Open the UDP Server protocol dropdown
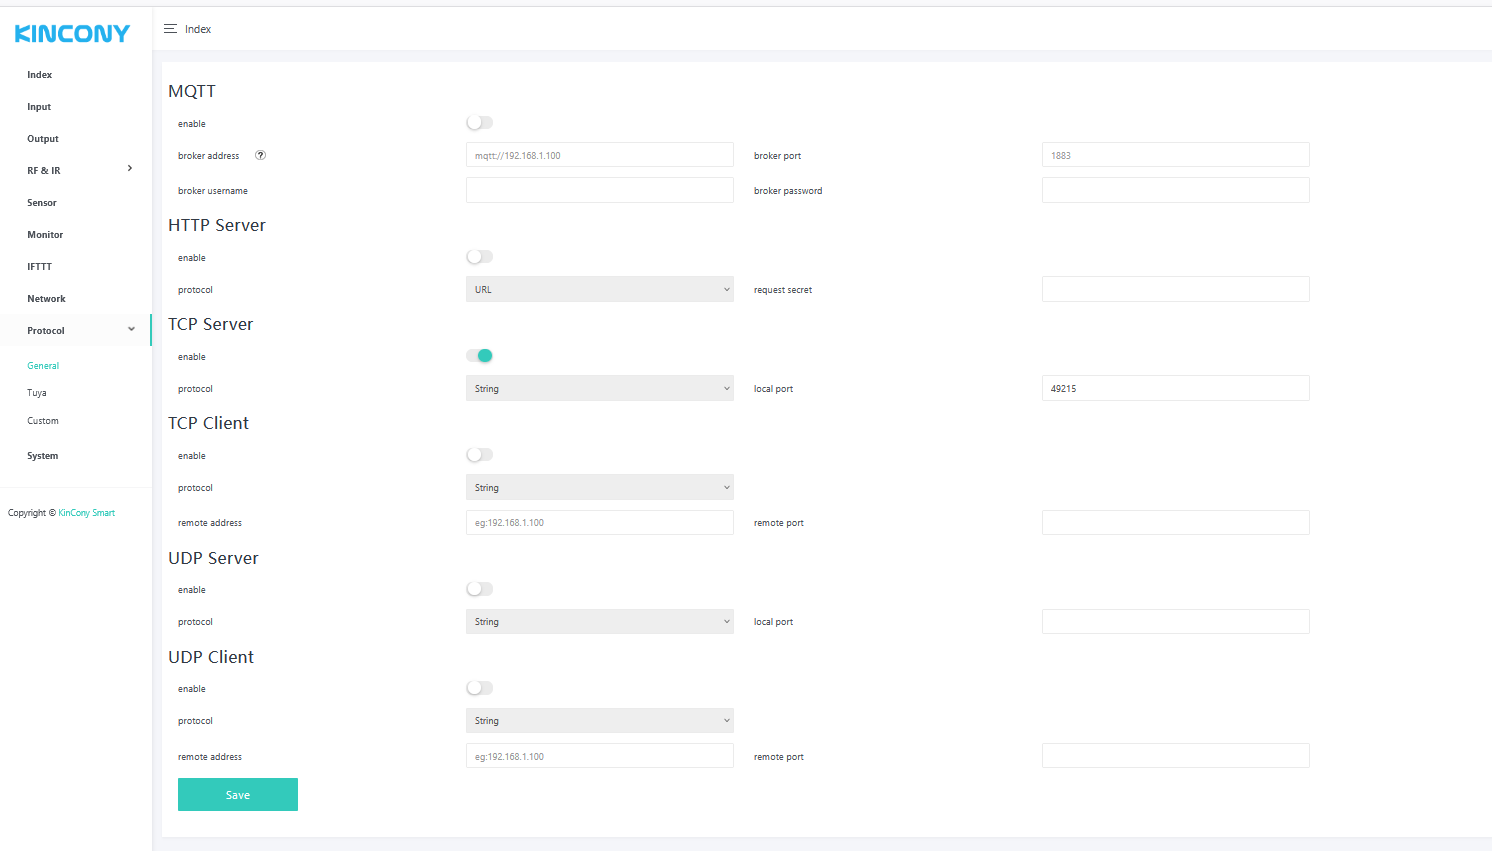Screen dimensions: 1492x851 (x=599, y=621)
